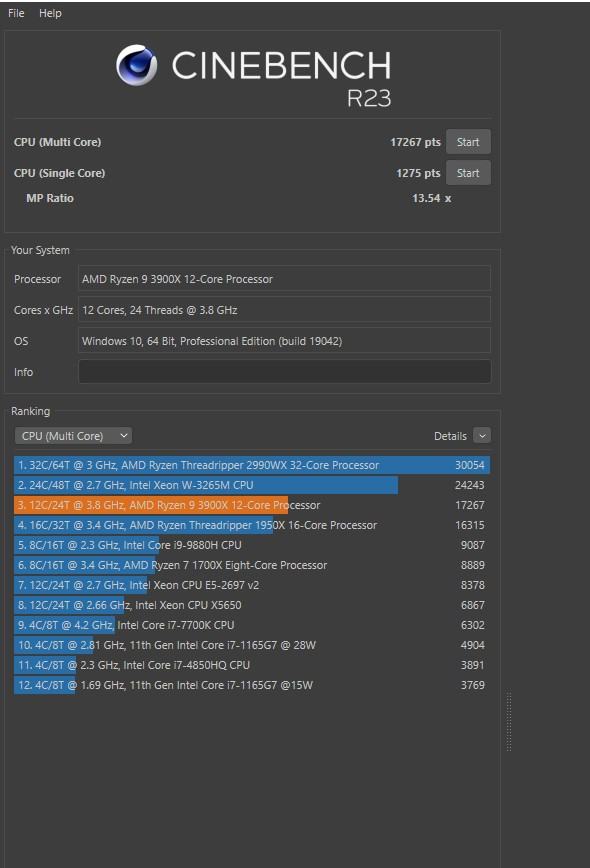The image size is (590, 868).
Task: Open the File menu
Action: 16,13
